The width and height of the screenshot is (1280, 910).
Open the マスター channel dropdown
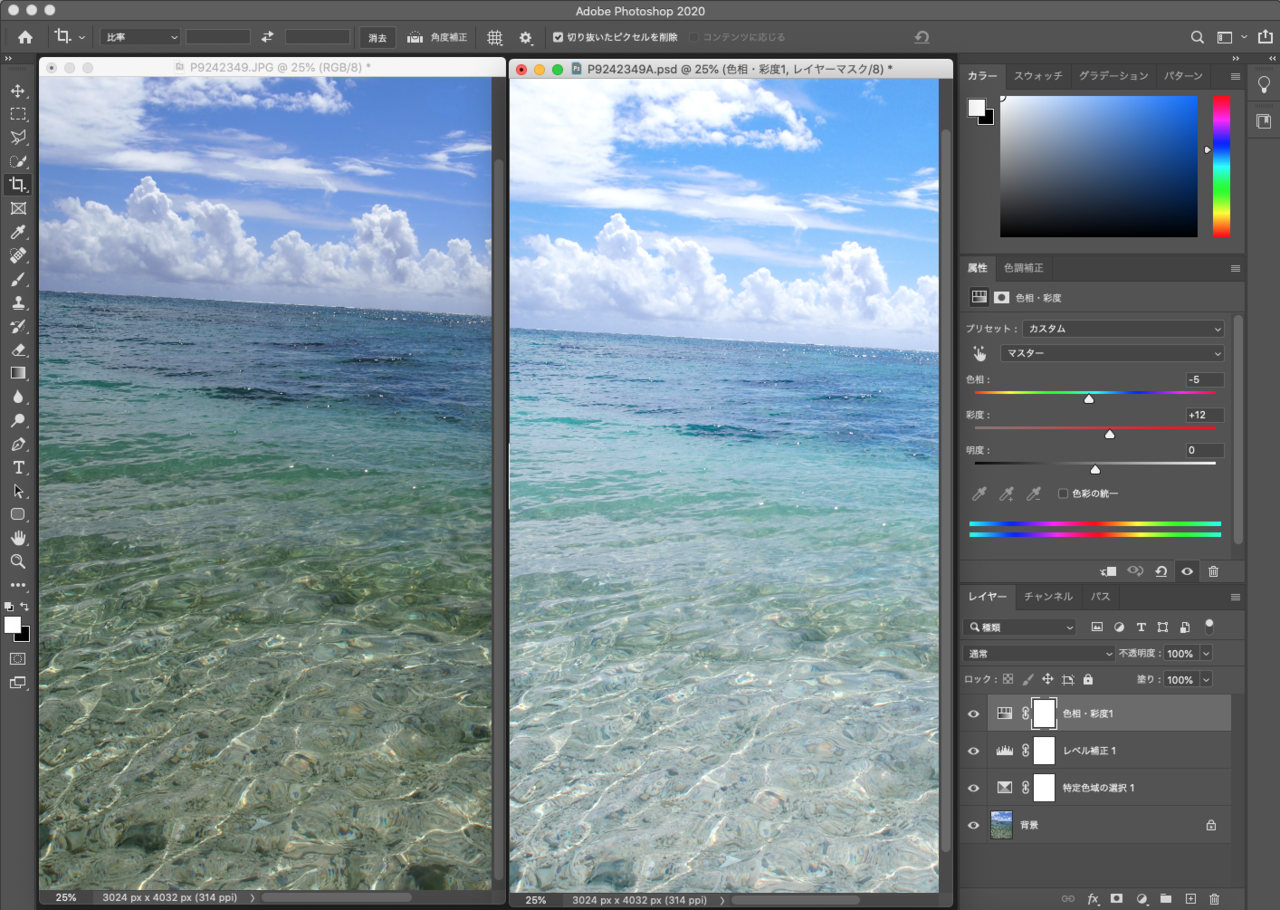[1112, 353]
